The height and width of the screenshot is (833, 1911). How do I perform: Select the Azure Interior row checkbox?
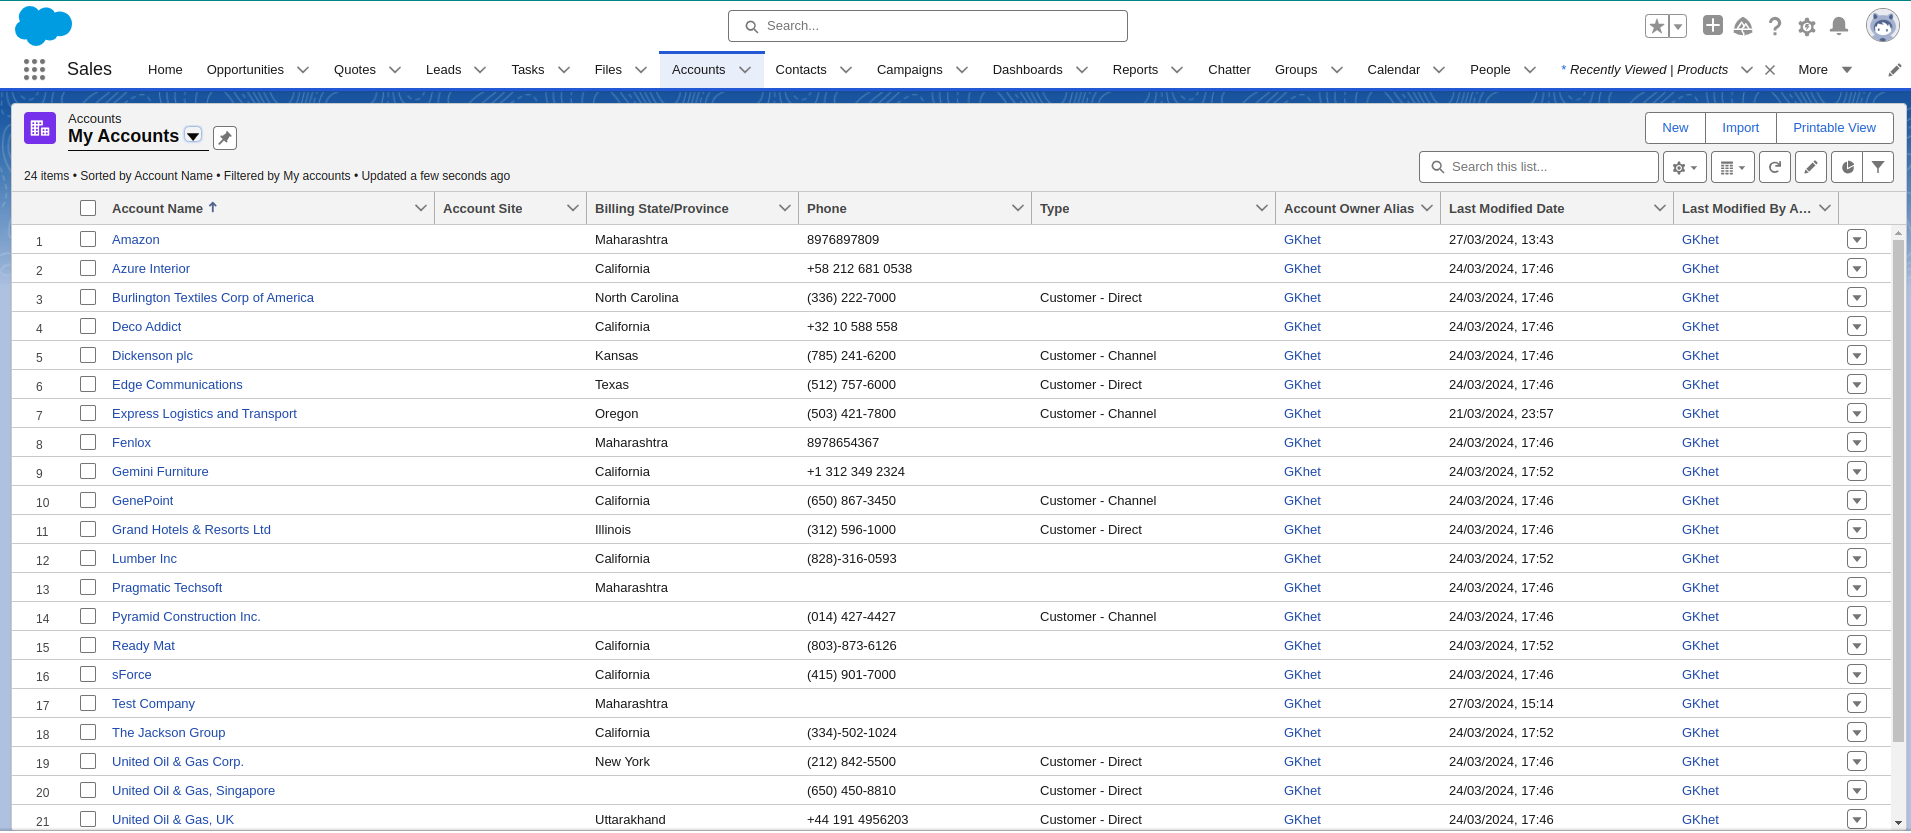[x=88, y=268]
